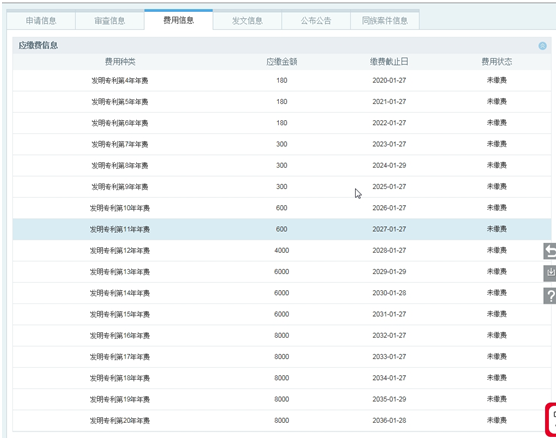The height and width of the screenshot is (440, 558).
Task: Click the amount 6000 in the 第13年年费 row
Action: click(x=281, y=272)
